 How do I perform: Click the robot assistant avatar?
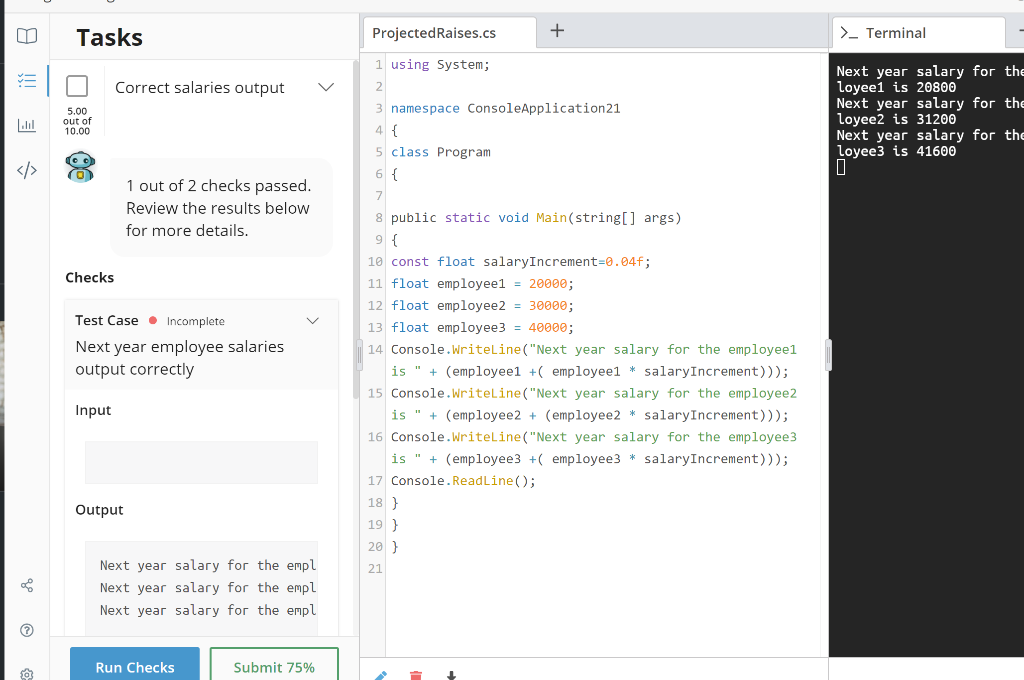[x=81, y=167]
